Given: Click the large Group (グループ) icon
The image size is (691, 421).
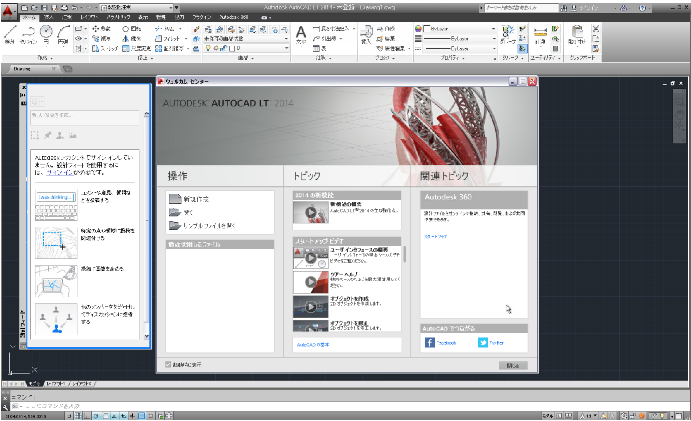Looking at the screenshot, I should tap(508, 35).
